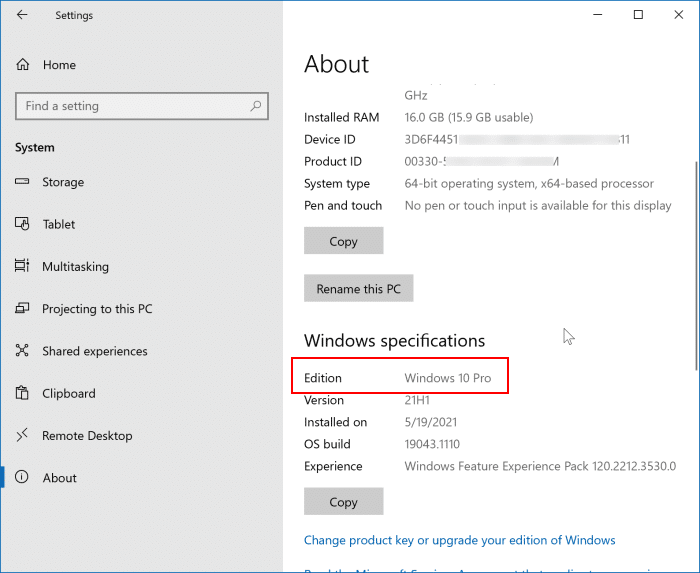Click the Pen and touch label
The width and height of the screenshot is (700, 573).
[x=342, y=205]
